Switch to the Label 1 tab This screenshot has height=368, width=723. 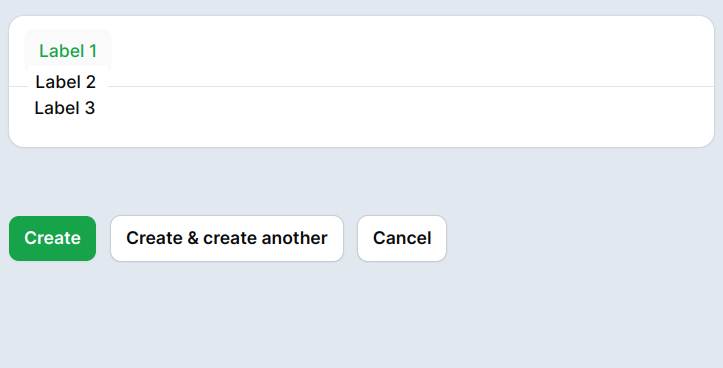pyautogui.click(x=68, y=51)
